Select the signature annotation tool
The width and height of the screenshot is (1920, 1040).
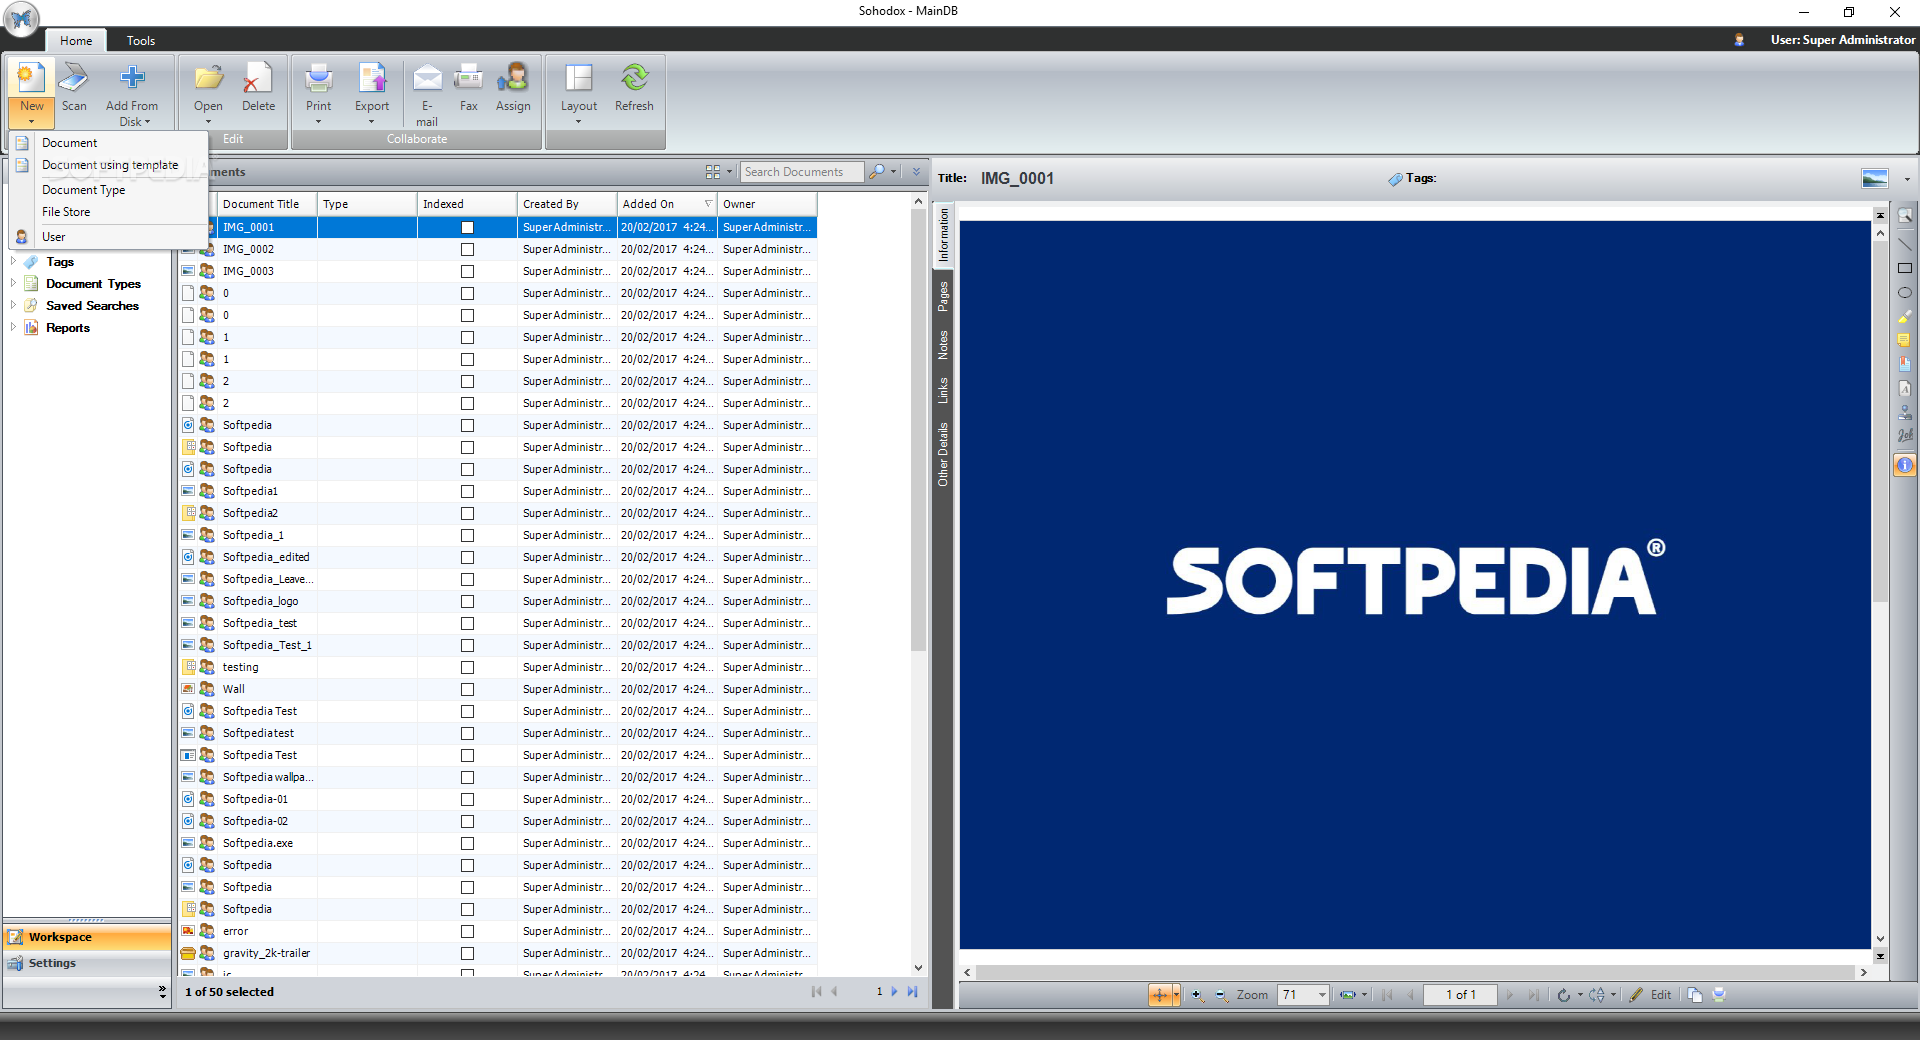tap(1904, 435)
